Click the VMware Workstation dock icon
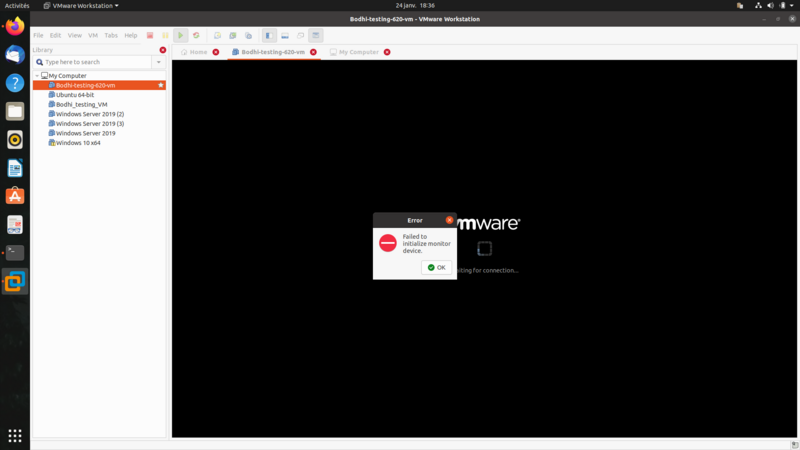The image size is (800, 450). (x=15, y=281)
